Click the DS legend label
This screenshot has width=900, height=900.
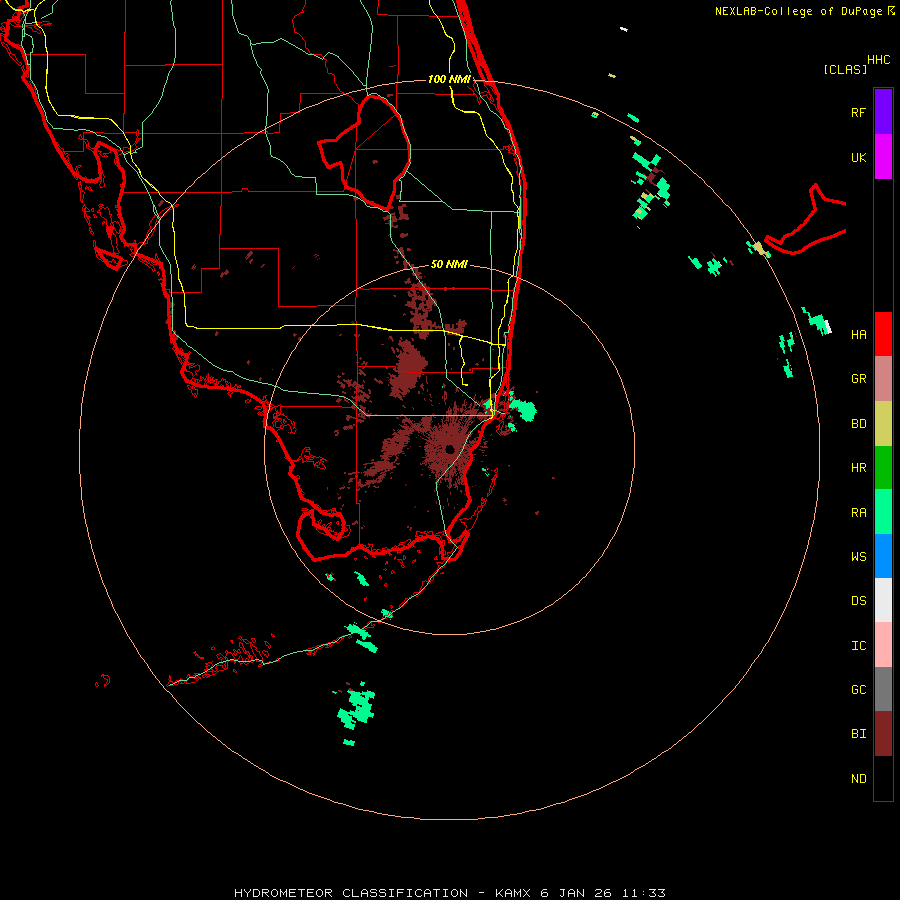pyautogui.click(x=859, y=600)
